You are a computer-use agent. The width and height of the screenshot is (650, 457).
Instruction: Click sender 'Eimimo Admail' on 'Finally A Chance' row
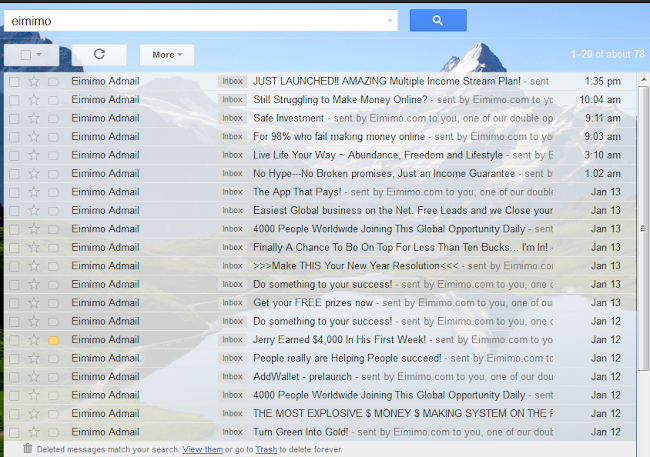pos(105,247)
